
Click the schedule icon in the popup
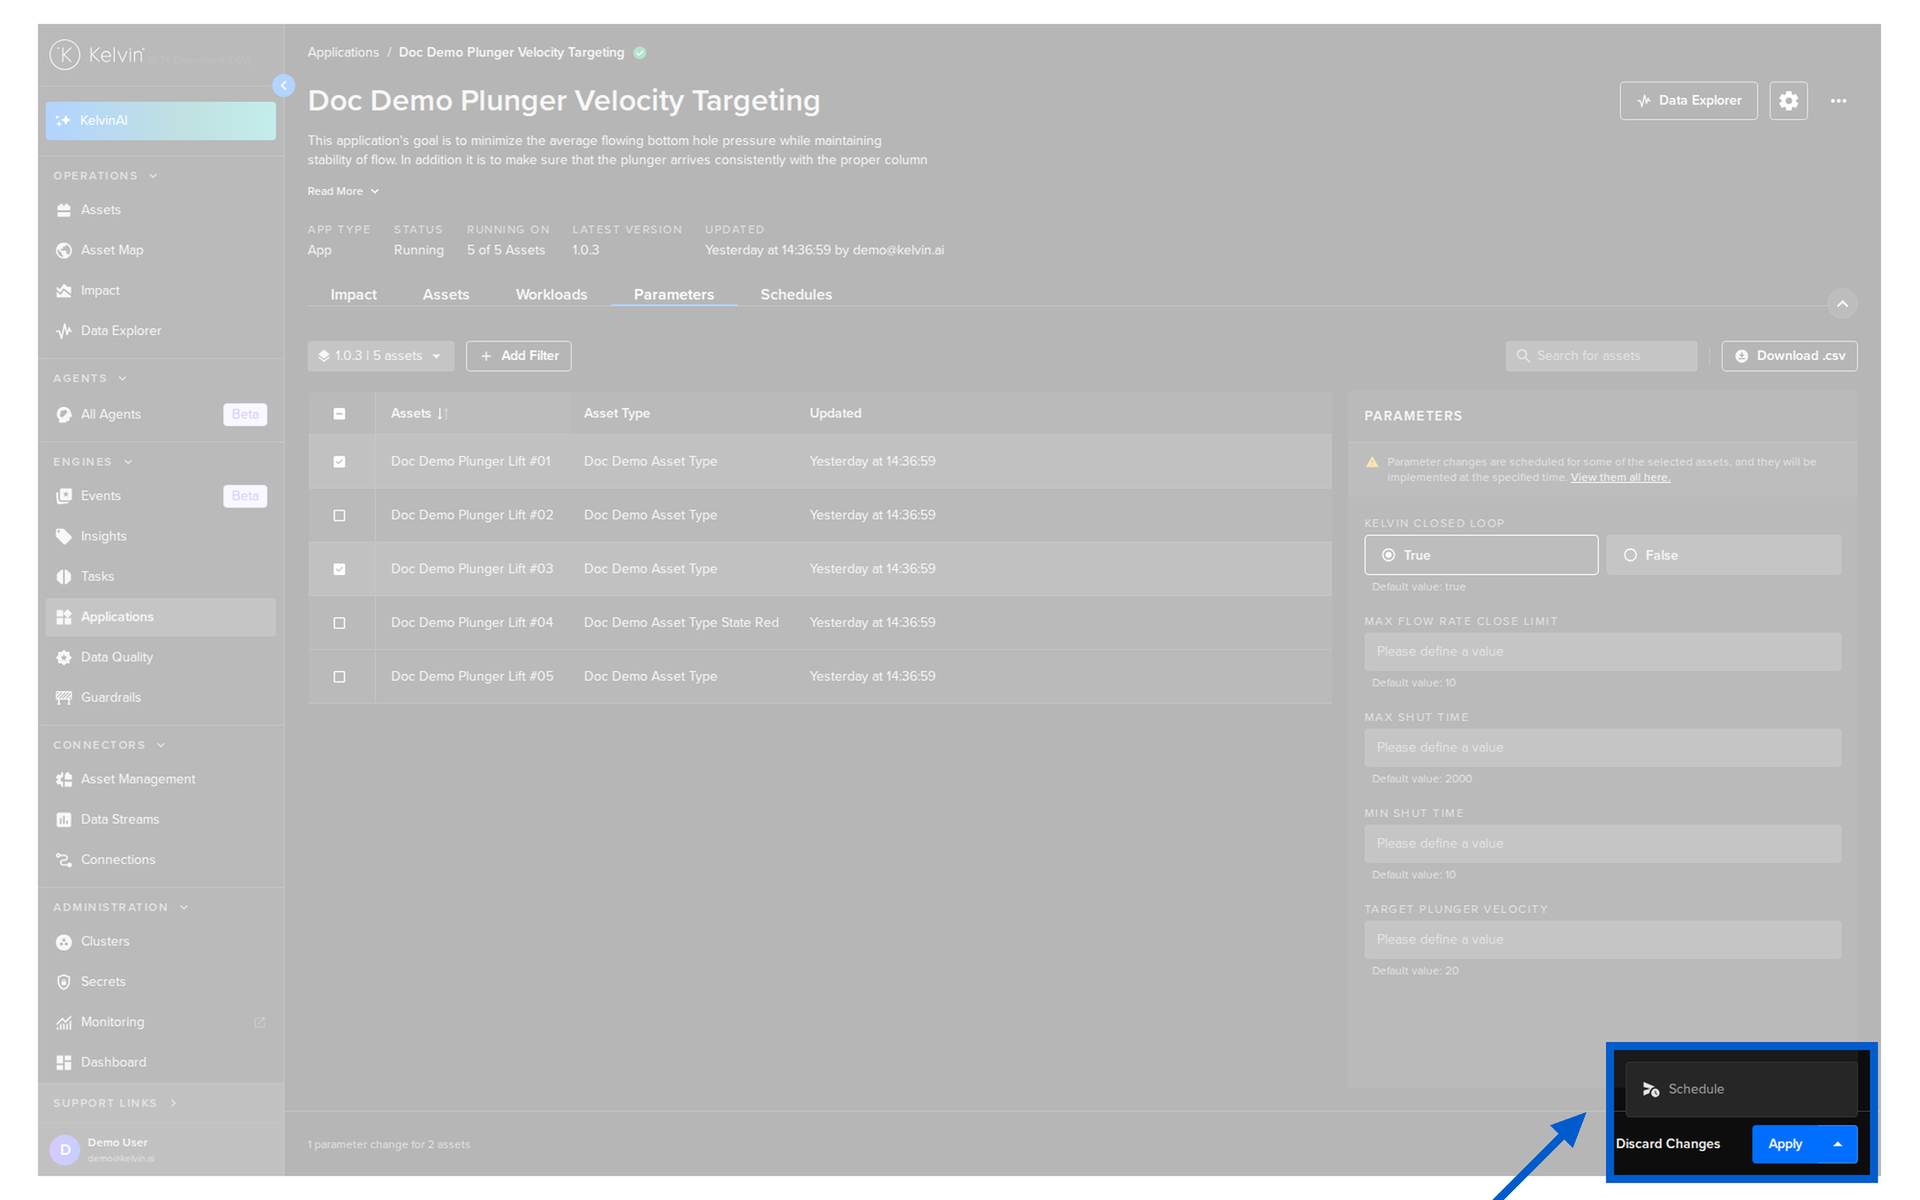click(1651, 1089)
